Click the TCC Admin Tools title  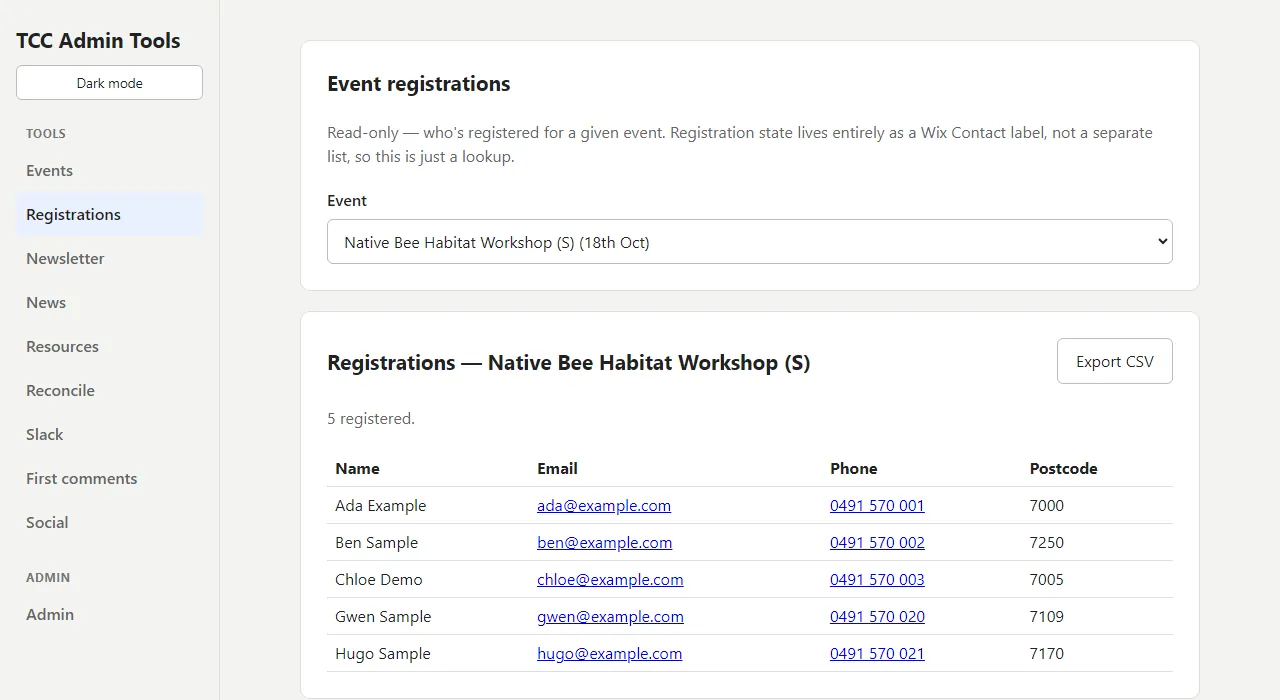click(98, 41)
